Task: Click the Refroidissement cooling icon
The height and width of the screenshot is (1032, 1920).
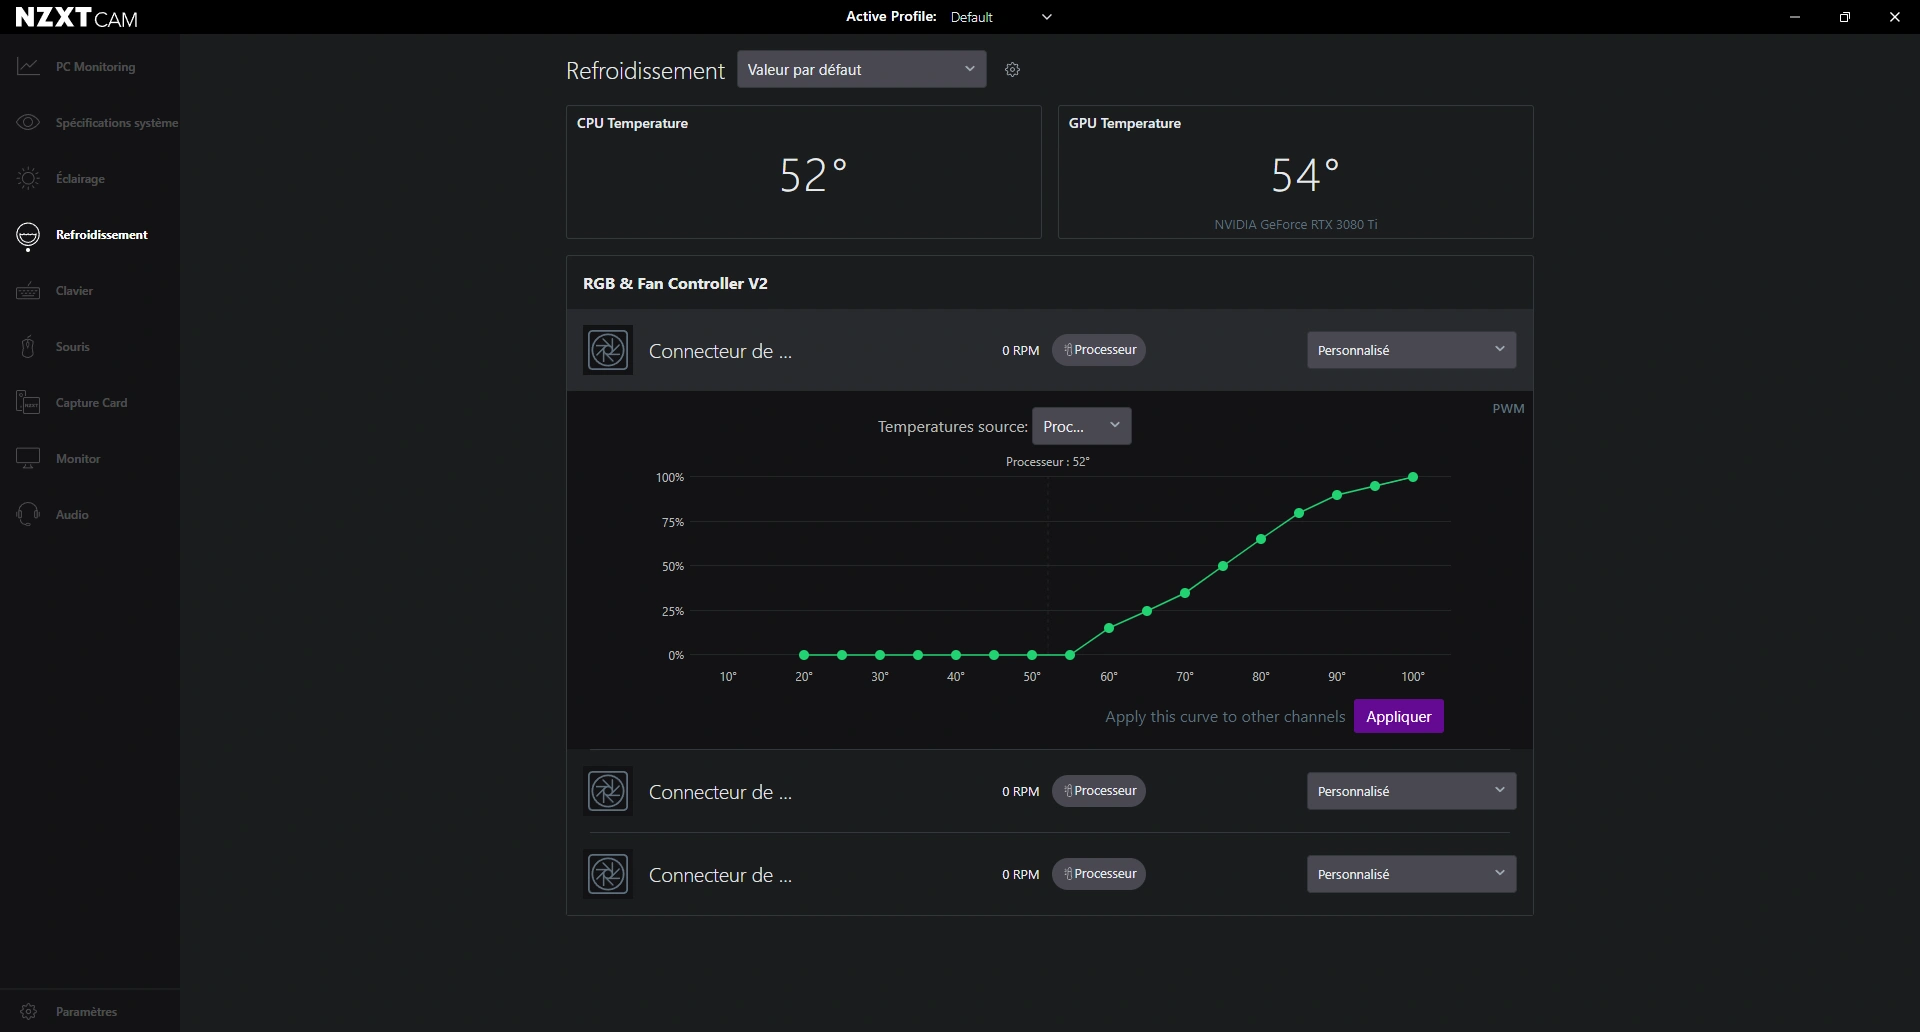Action: point(28,235)
